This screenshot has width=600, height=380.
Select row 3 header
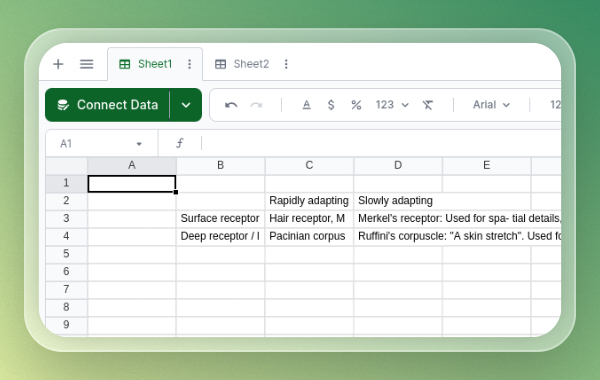[x=66, y=219]
